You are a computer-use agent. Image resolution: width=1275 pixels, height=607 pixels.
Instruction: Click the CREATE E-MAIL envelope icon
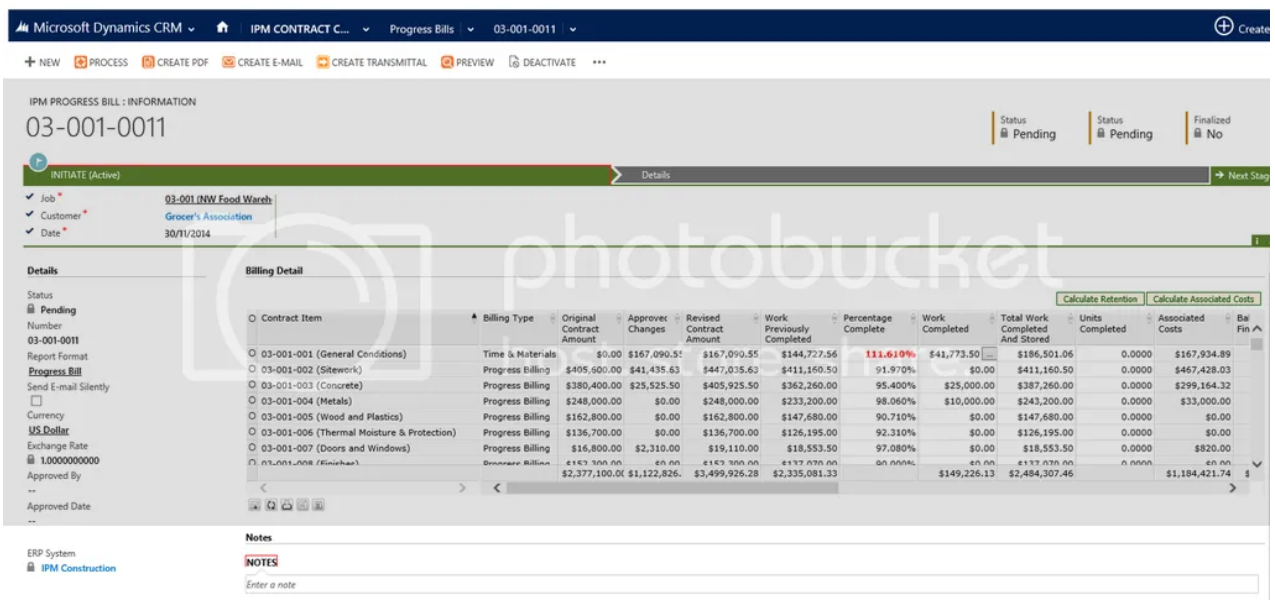click(x=228, y=62)
